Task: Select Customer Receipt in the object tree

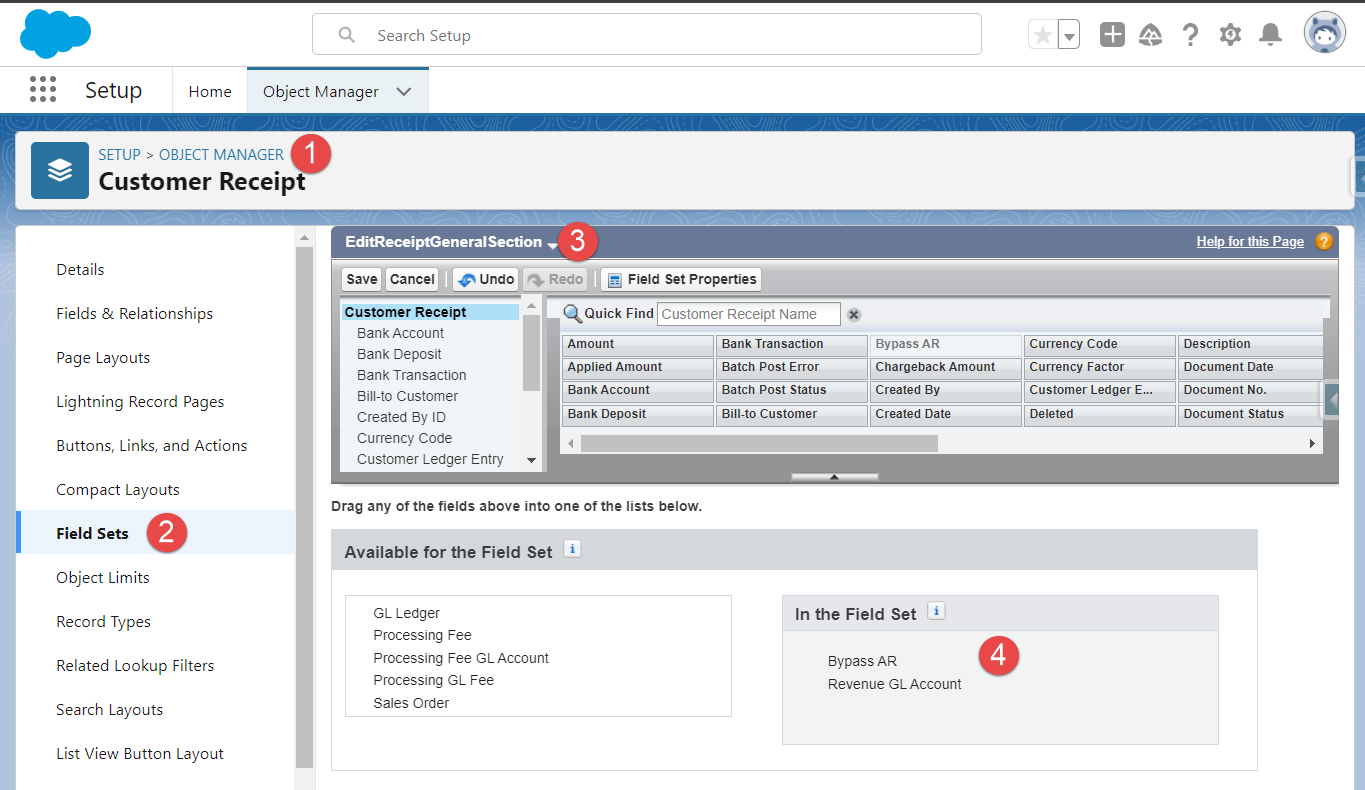Action: tap(429, 312)
